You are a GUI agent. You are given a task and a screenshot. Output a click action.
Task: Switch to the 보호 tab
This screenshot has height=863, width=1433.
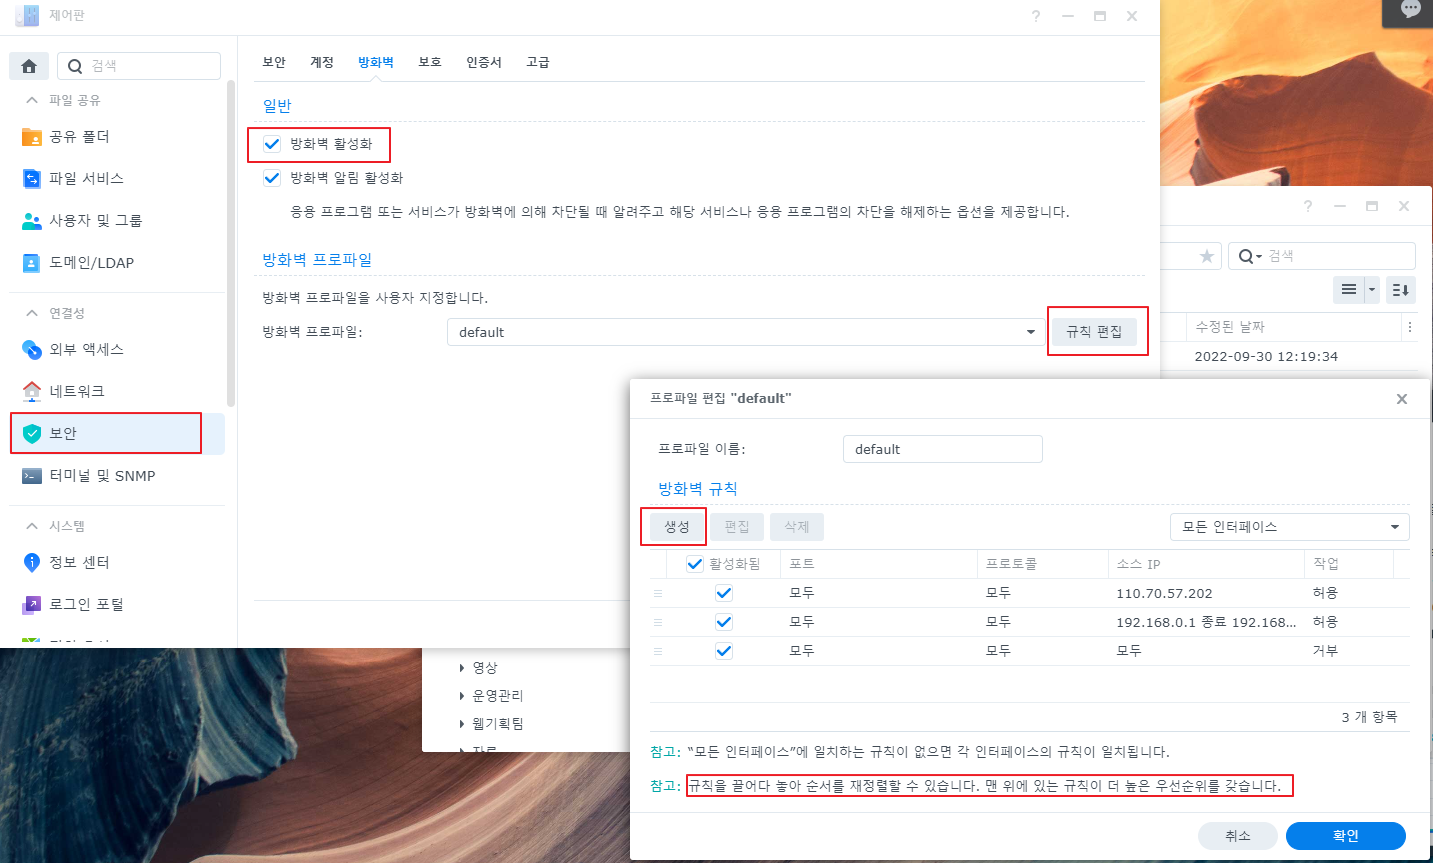click(x=430, y=62)
